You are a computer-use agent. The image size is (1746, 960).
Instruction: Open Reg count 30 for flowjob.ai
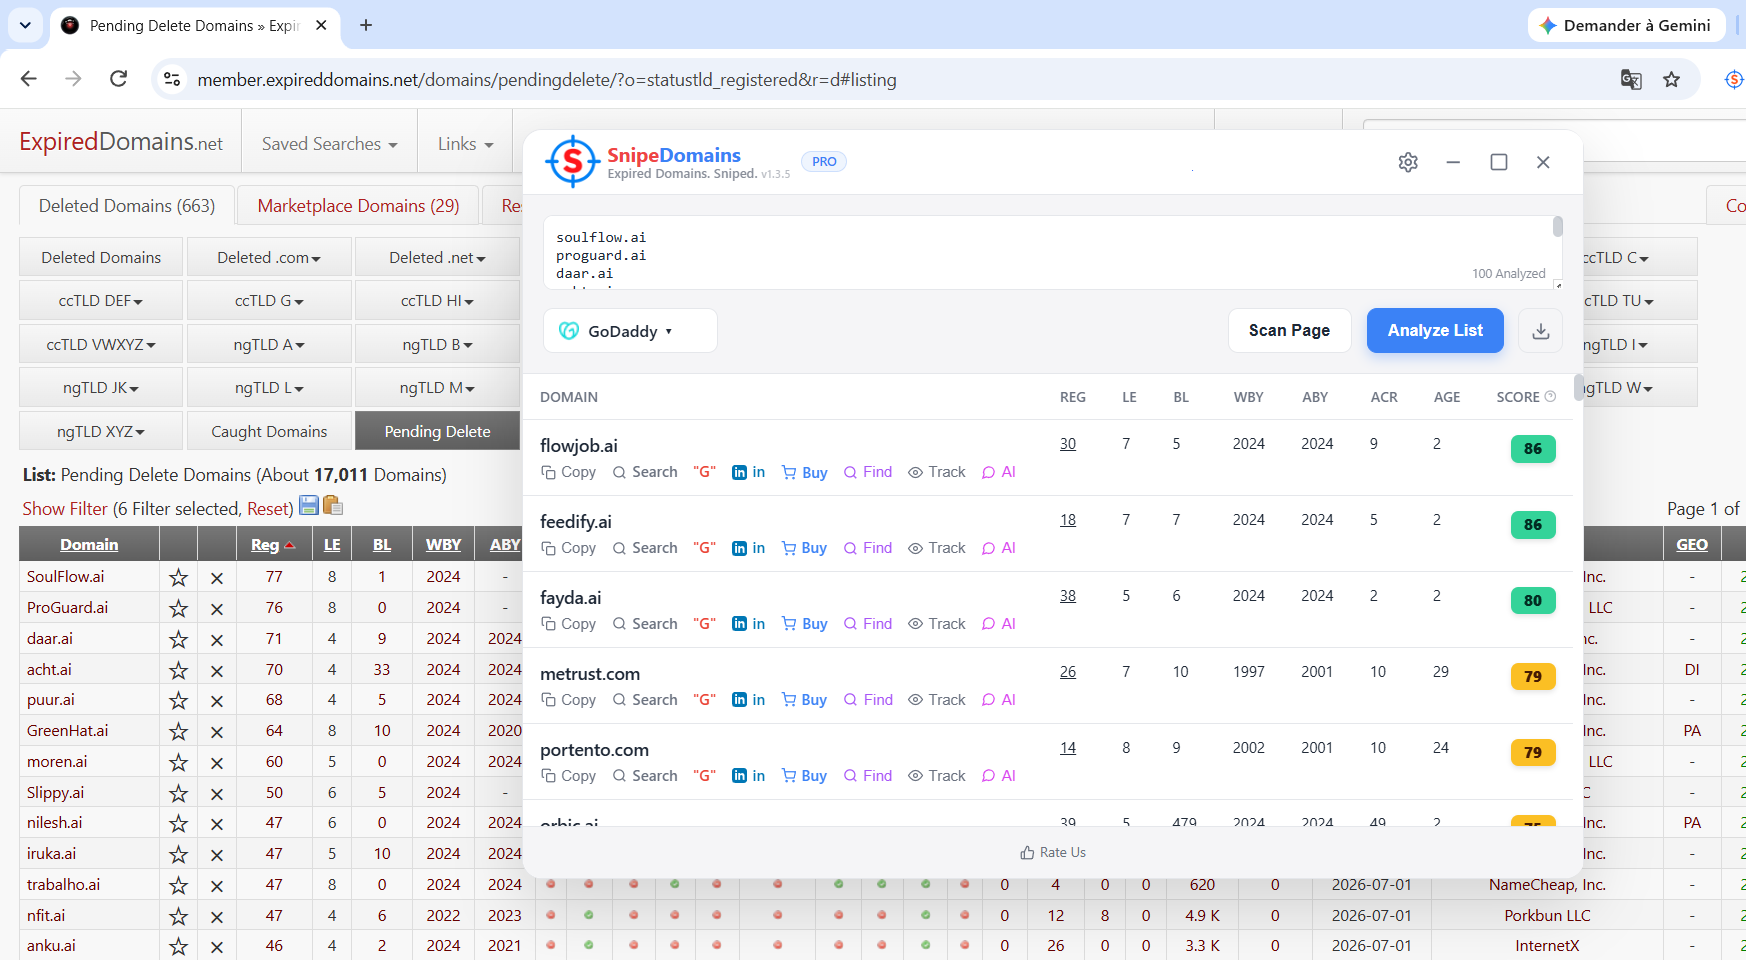point(1068,444)
